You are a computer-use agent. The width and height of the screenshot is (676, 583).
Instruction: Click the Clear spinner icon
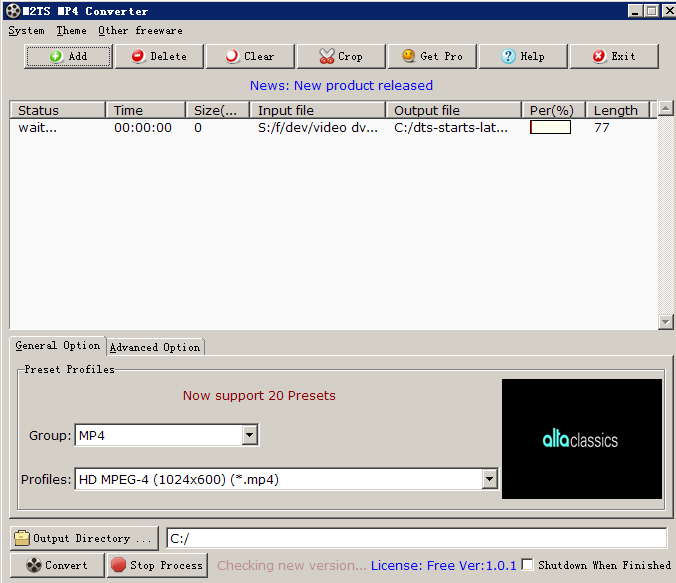click(x=232, y=56)
